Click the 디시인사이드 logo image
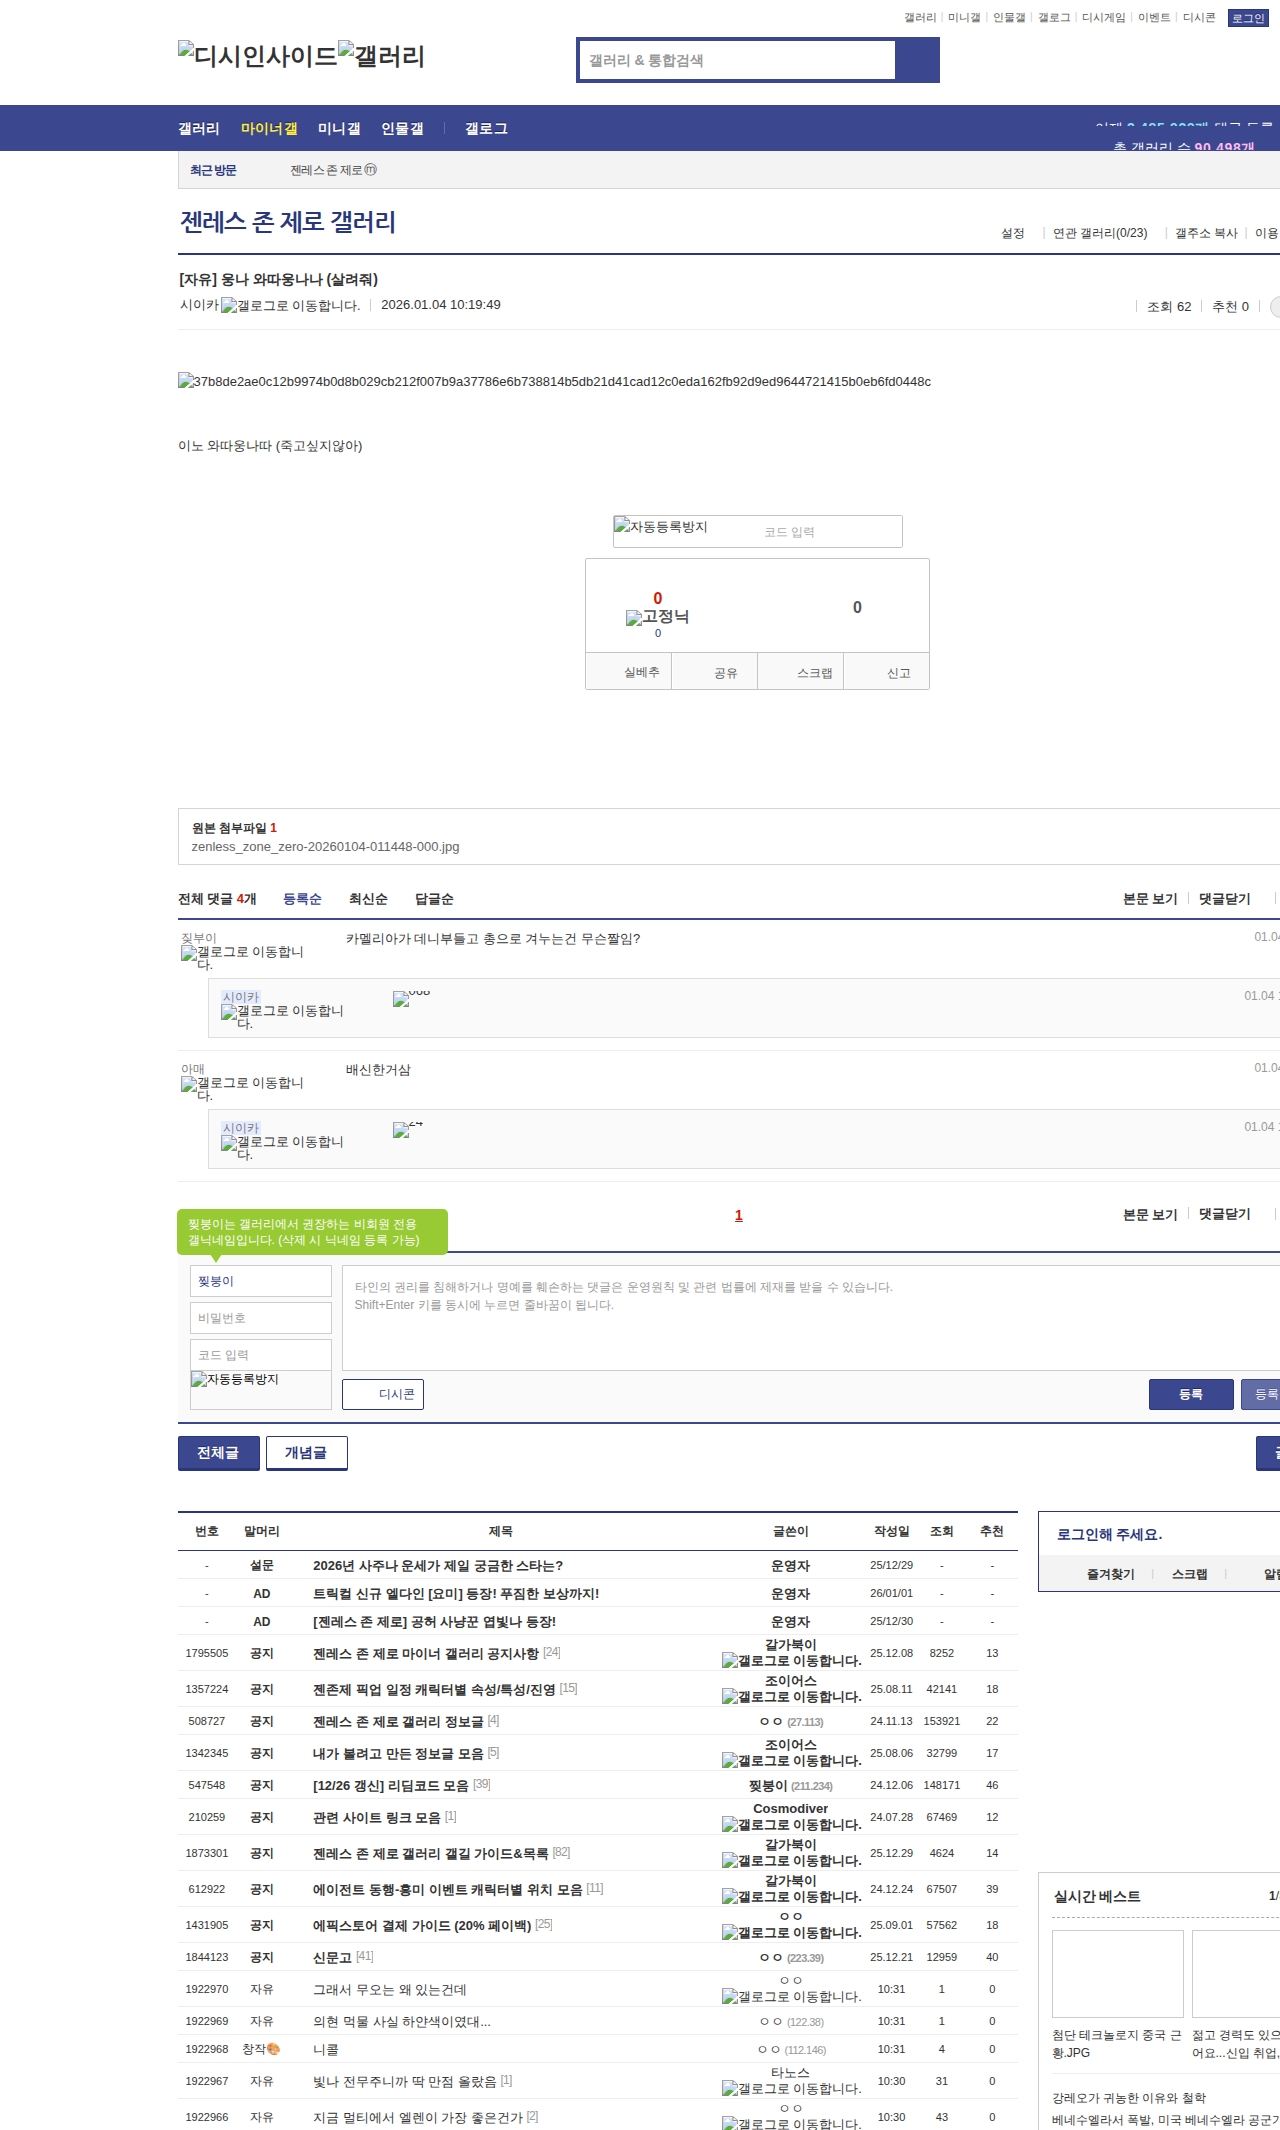Screen dimensions: 1280x2130 click(257, 56)
